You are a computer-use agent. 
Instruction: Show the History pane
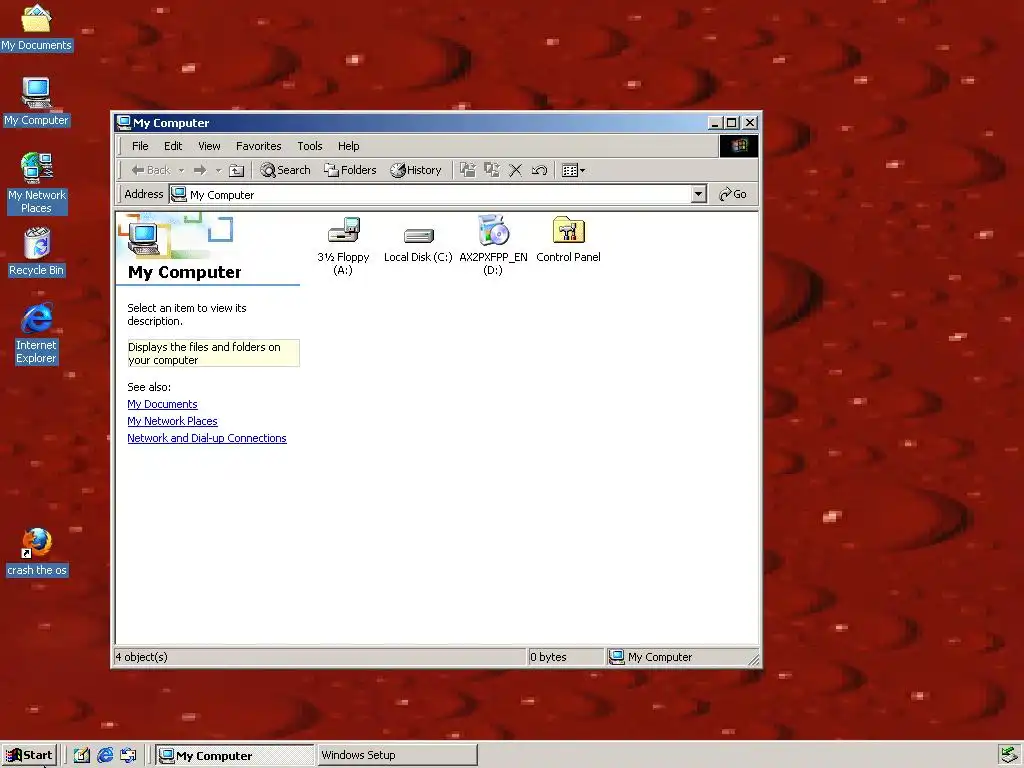[416, 170]
